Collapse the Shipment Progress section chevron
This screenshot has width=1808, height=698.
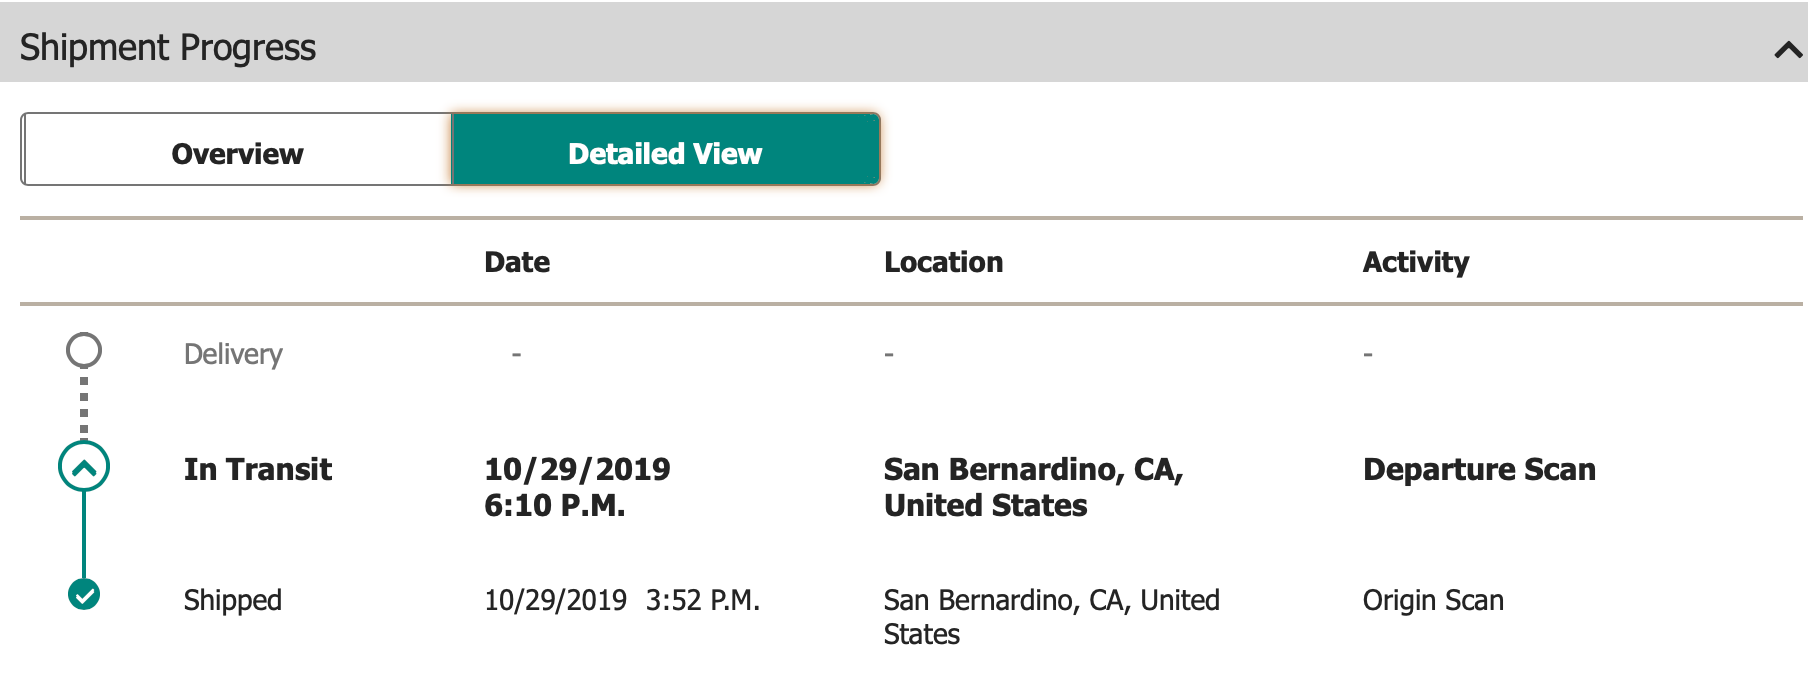[x=1787, y=49]
